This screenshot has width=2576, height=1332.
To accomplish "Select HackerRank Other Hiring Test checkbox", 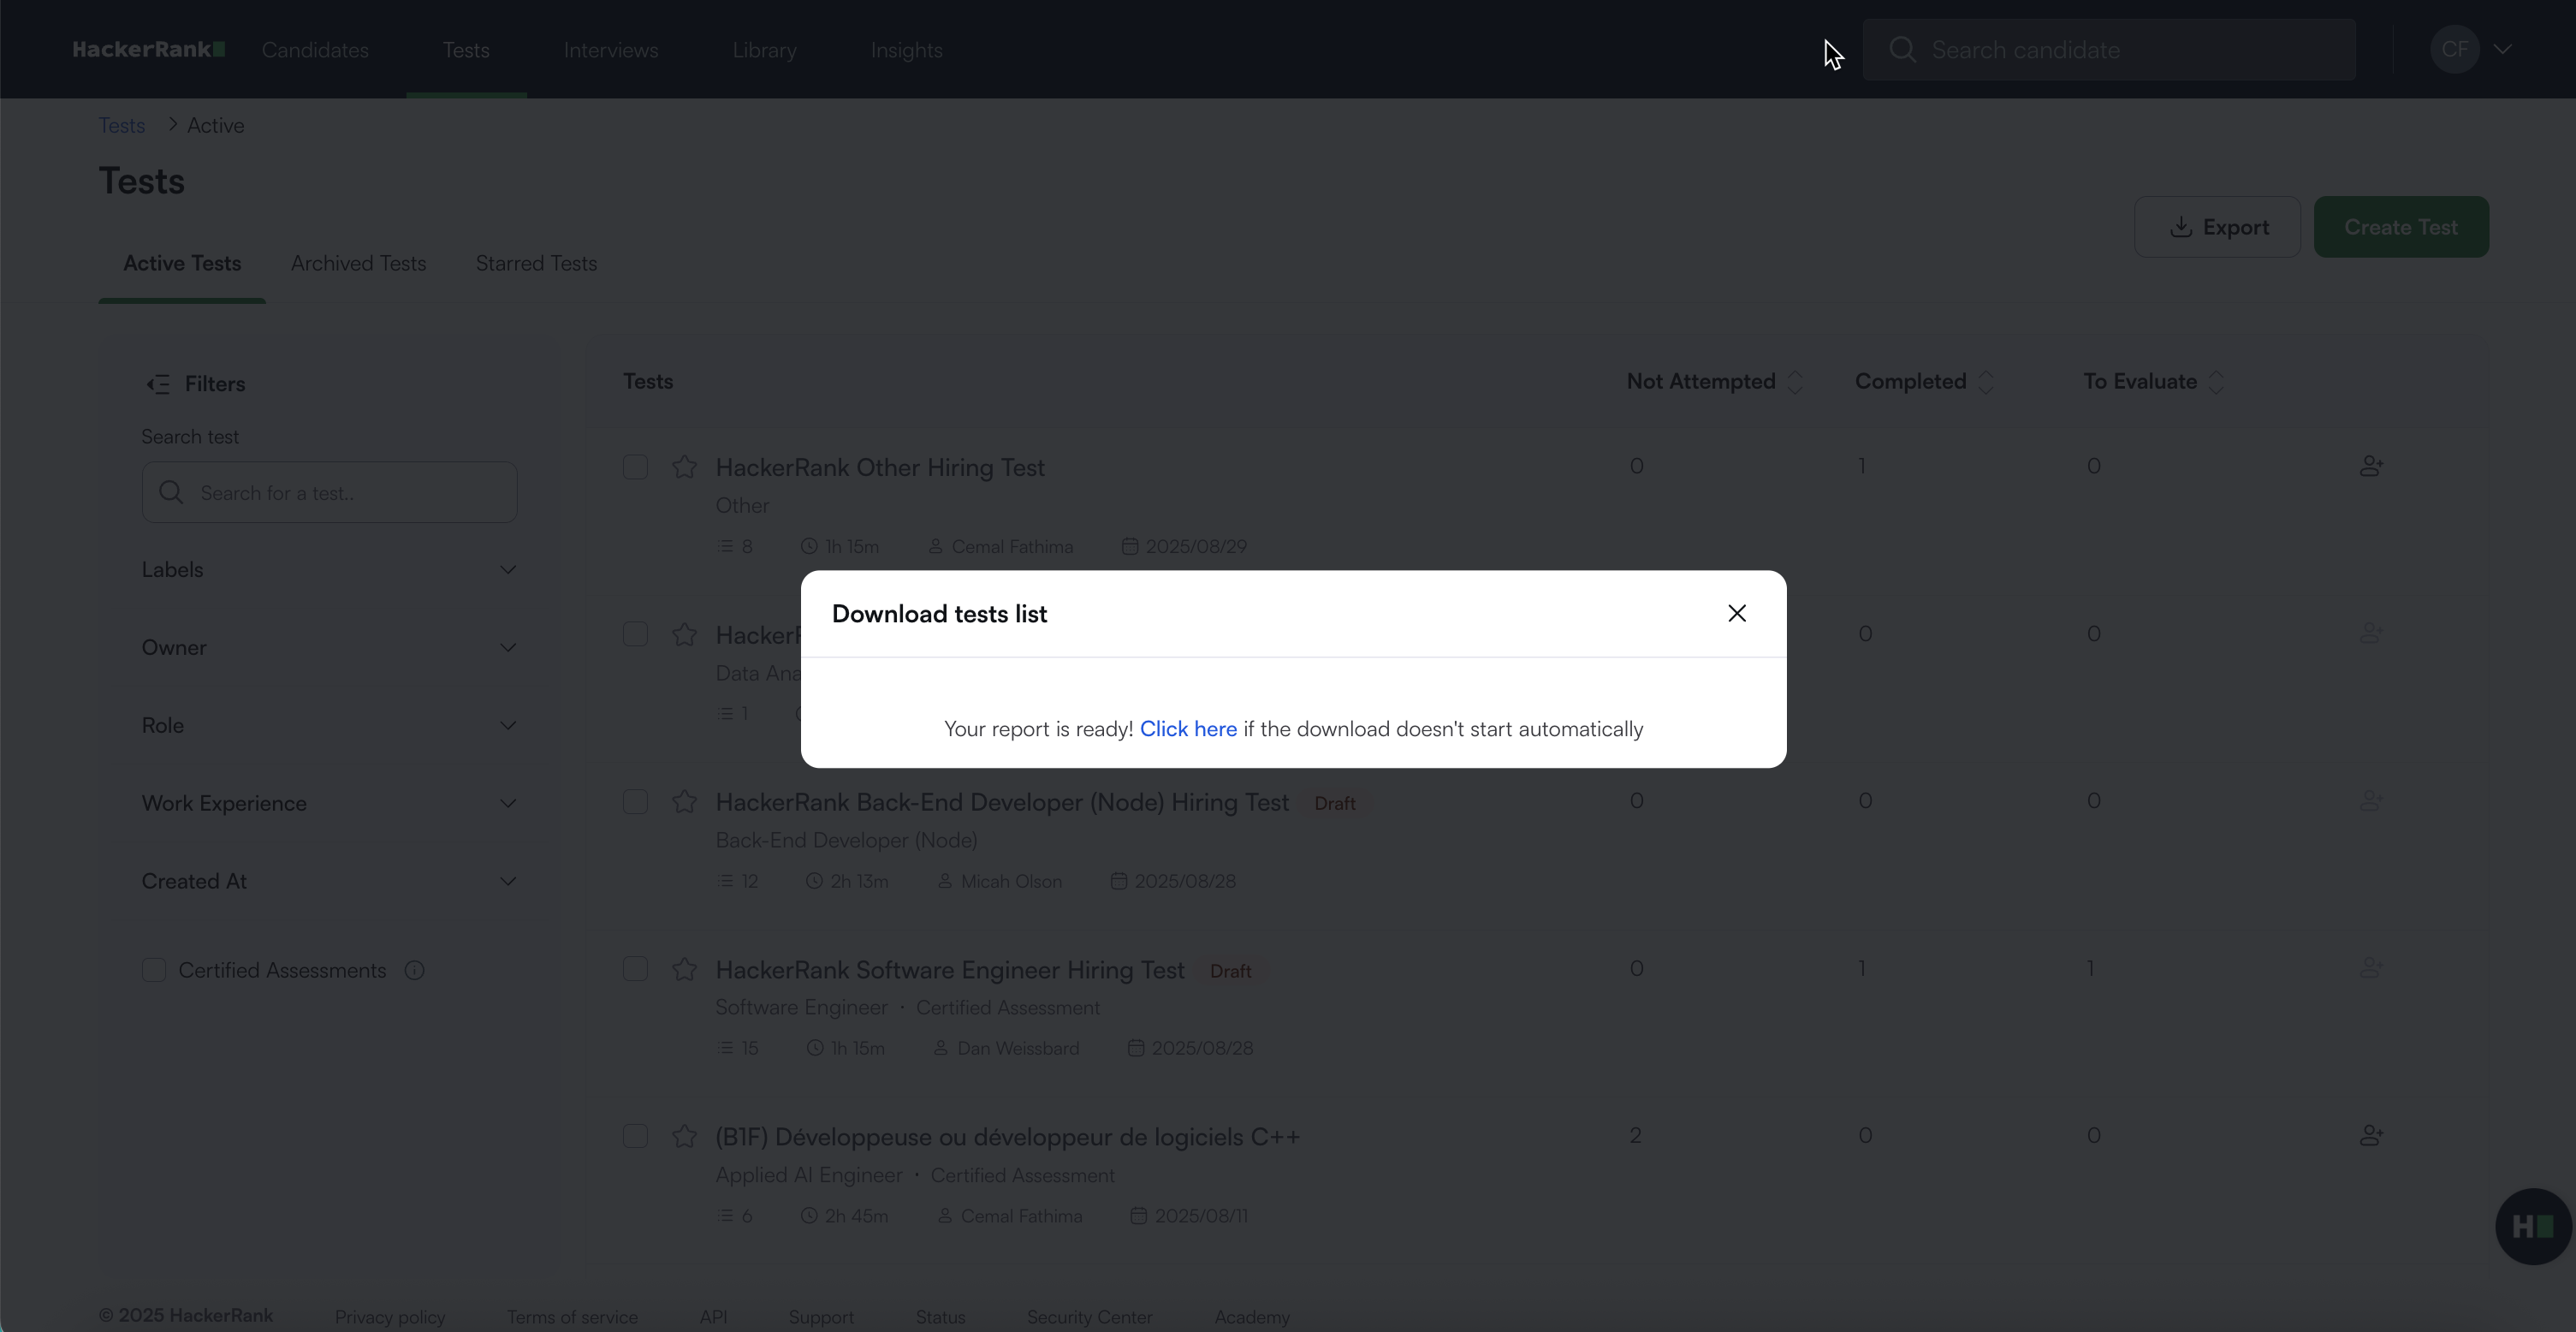I will pos(635,467).
